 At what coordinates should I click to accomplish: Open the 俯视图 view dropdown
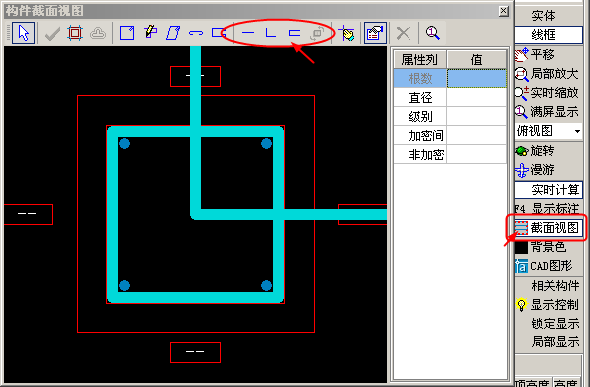coord(549,131)
